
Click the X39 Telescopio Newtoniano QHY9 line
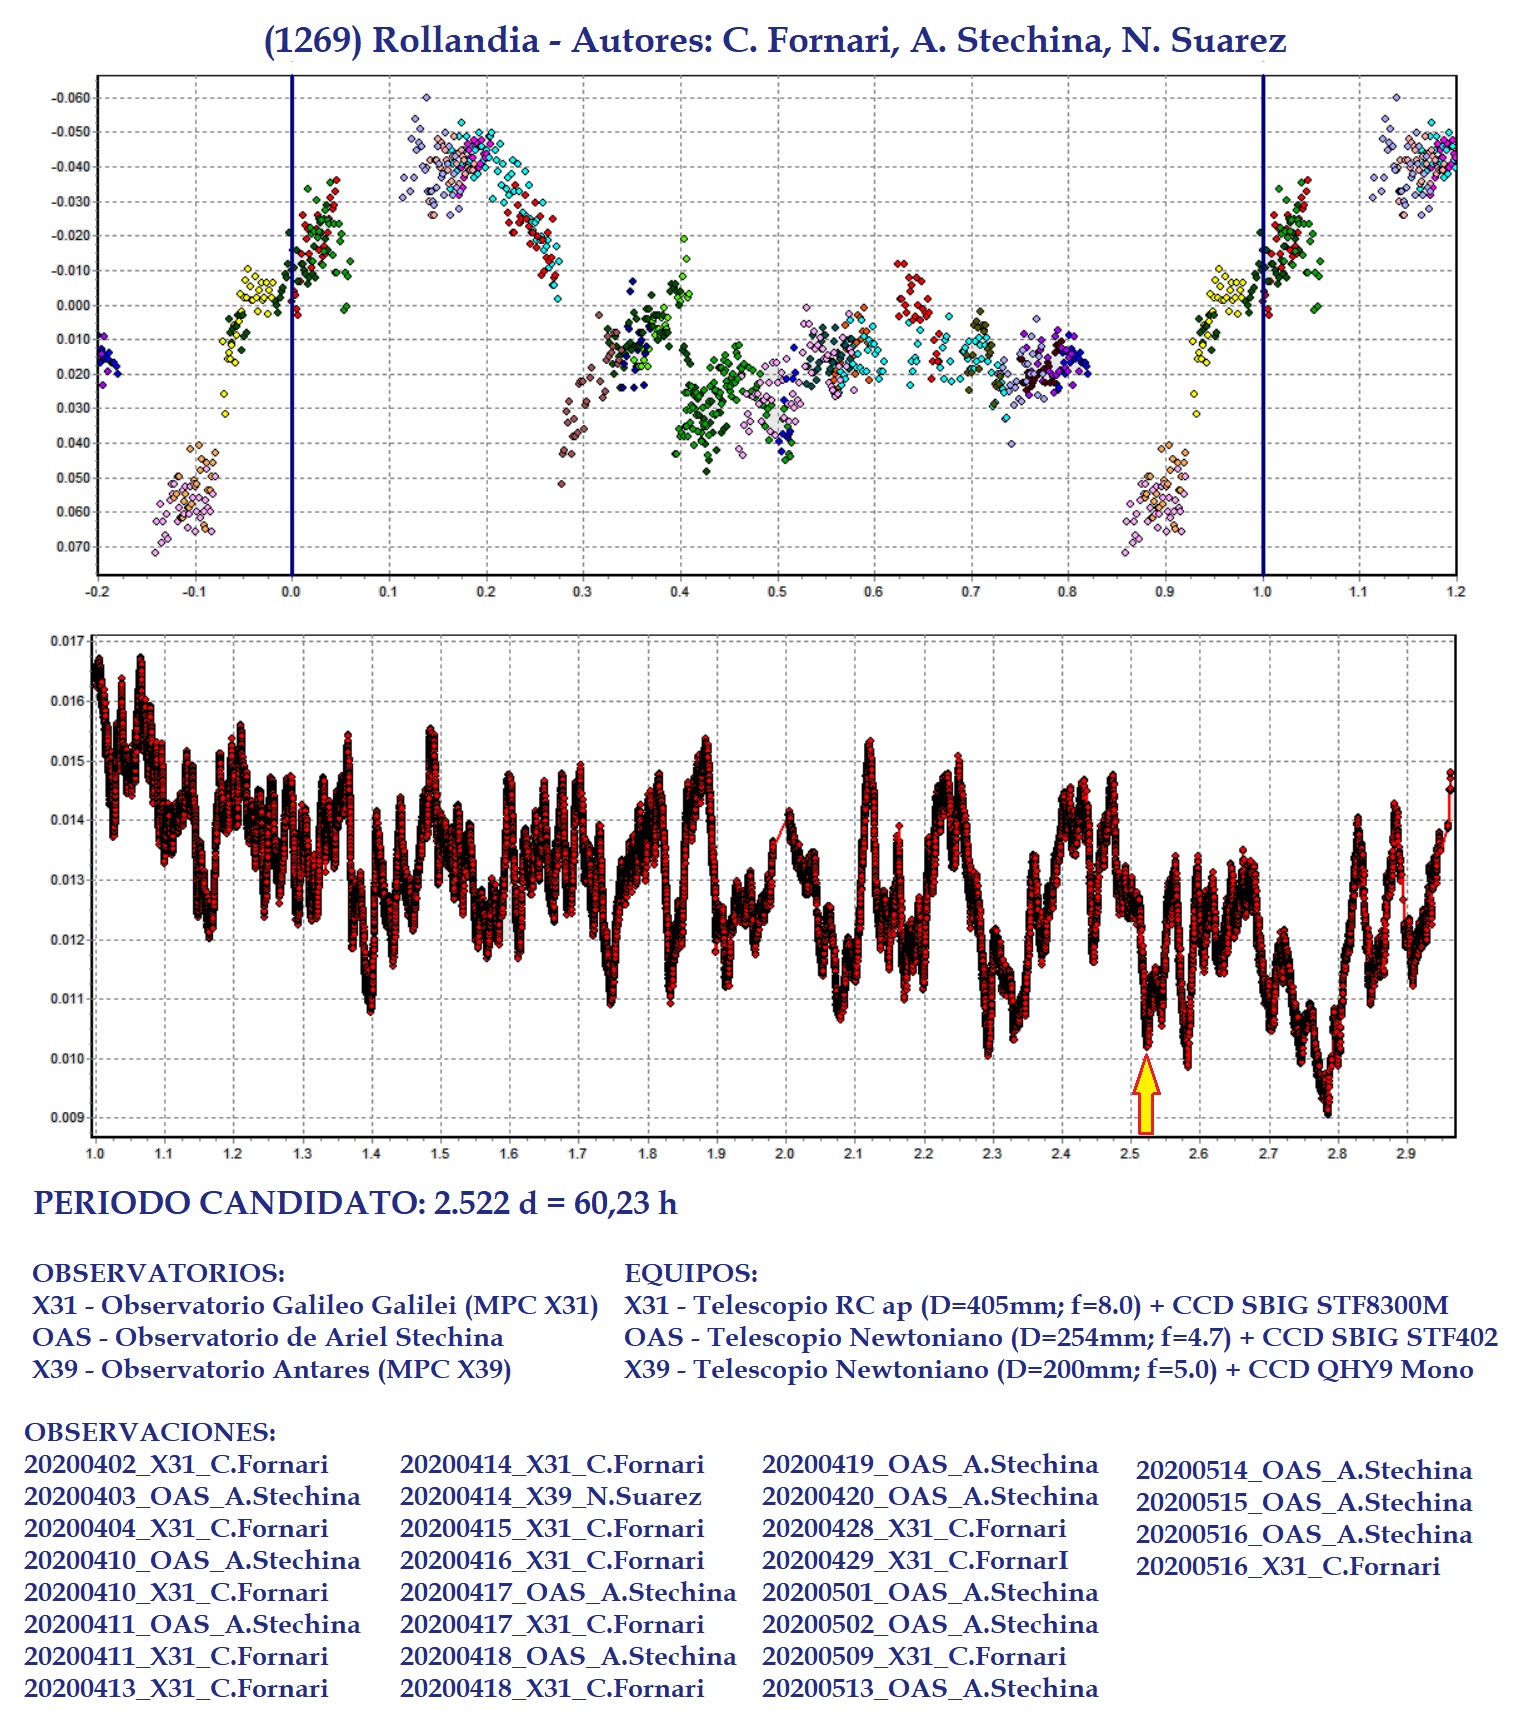(1048, 1369)
